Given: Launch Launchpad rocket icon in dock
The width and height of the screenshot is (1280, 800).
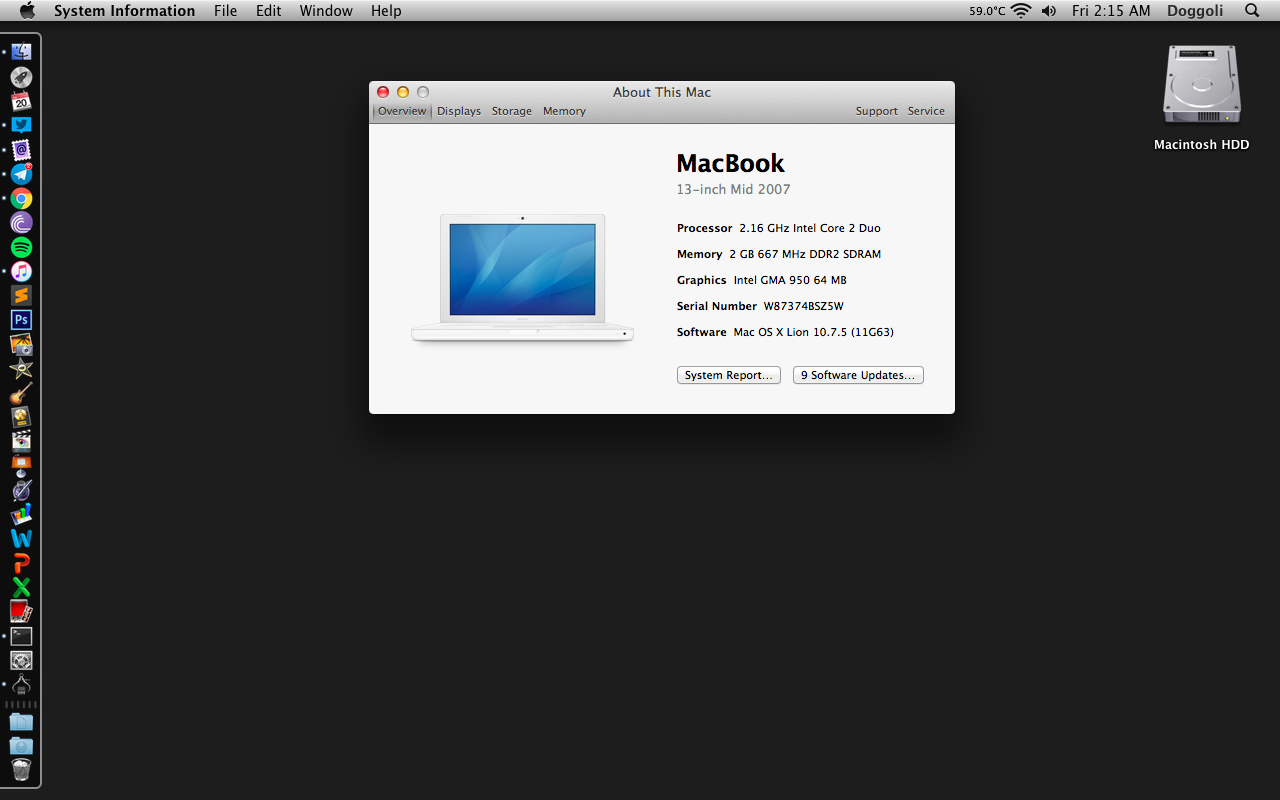Looking at the screenshot, I should [x=21, y=77].
